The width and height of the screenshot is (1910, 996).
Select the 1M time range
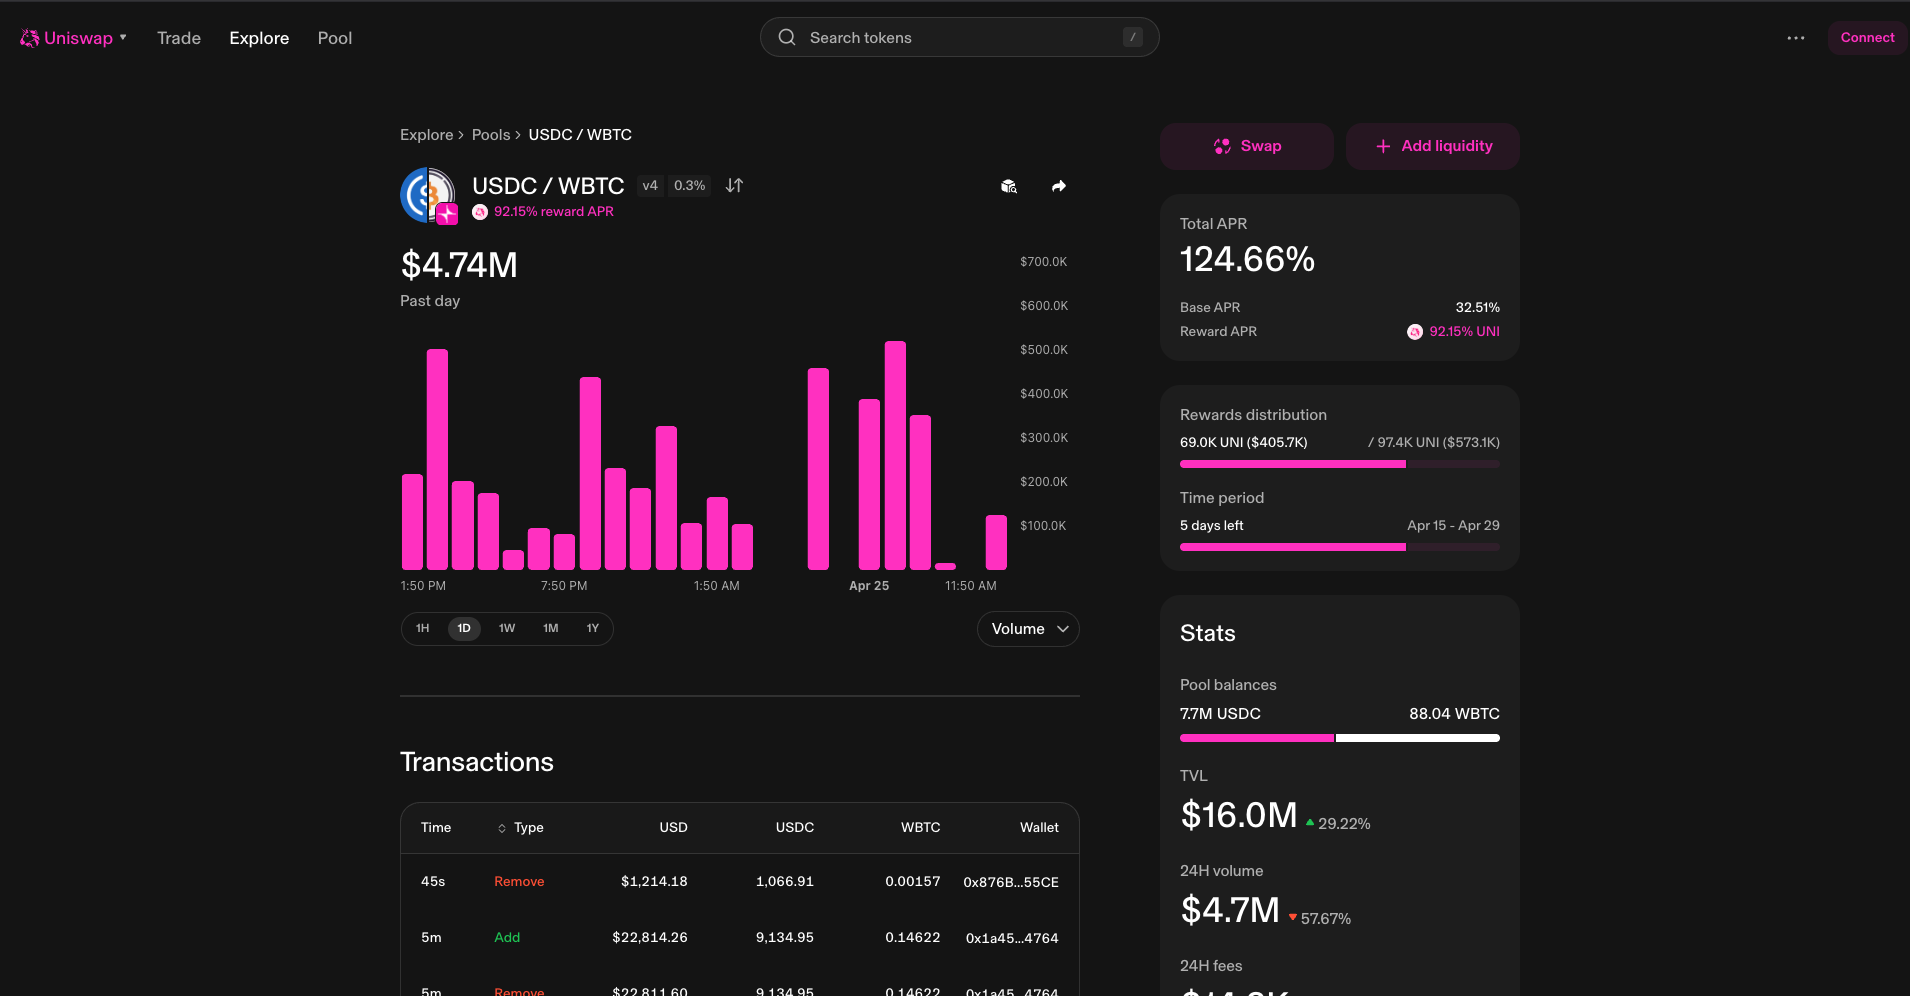(550, 628)
